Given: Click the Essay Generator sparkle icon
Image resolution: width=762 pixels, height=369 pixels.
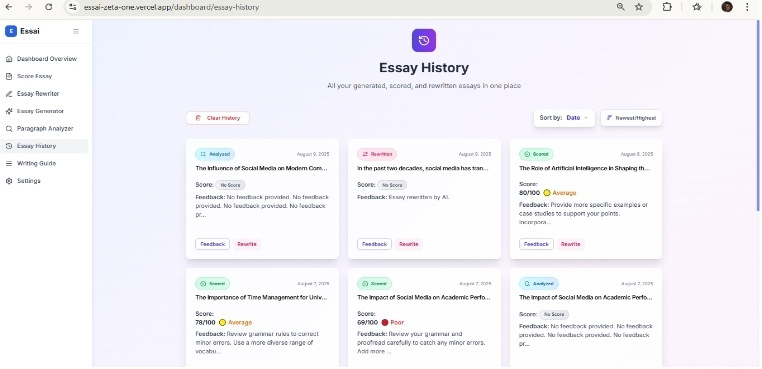Looking at the screenshot, I should click(x=9, y=111).
